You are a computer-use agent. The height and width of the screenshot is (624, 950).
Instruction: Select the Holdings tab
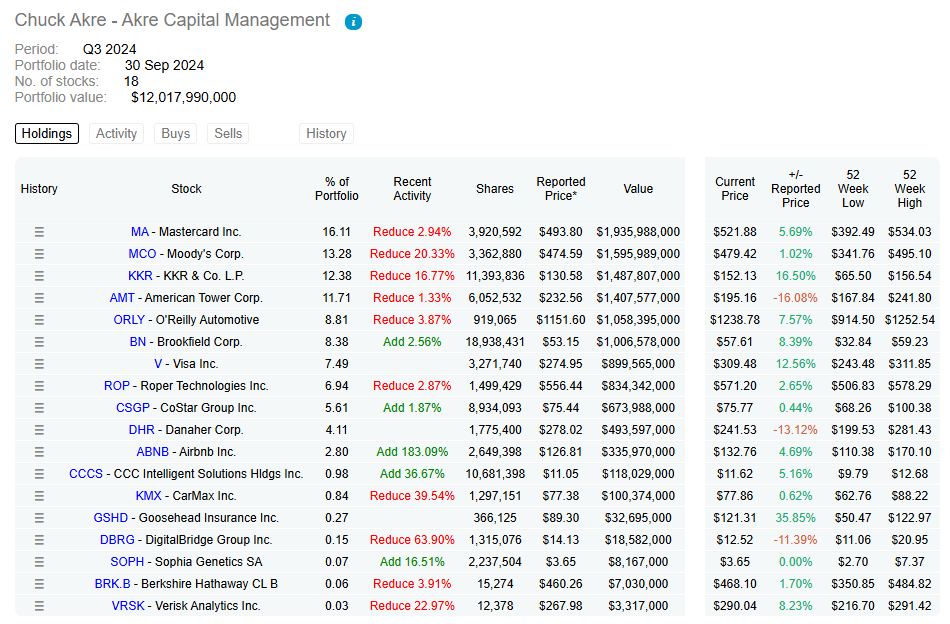pyautogui.click(x=47, y=134)
